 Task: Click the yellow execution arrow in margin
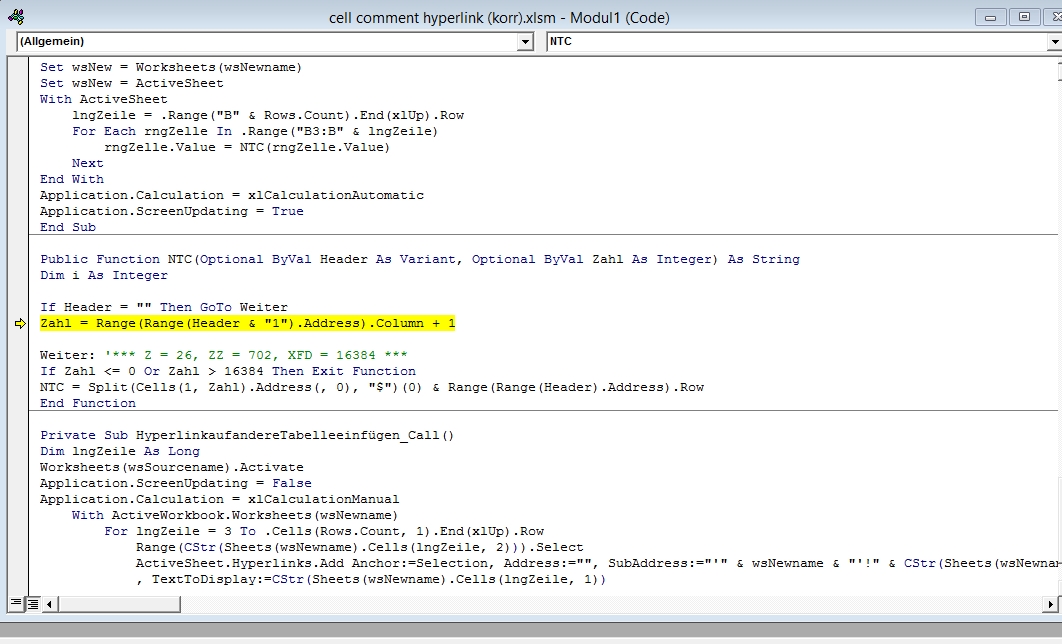pos(21,324)
